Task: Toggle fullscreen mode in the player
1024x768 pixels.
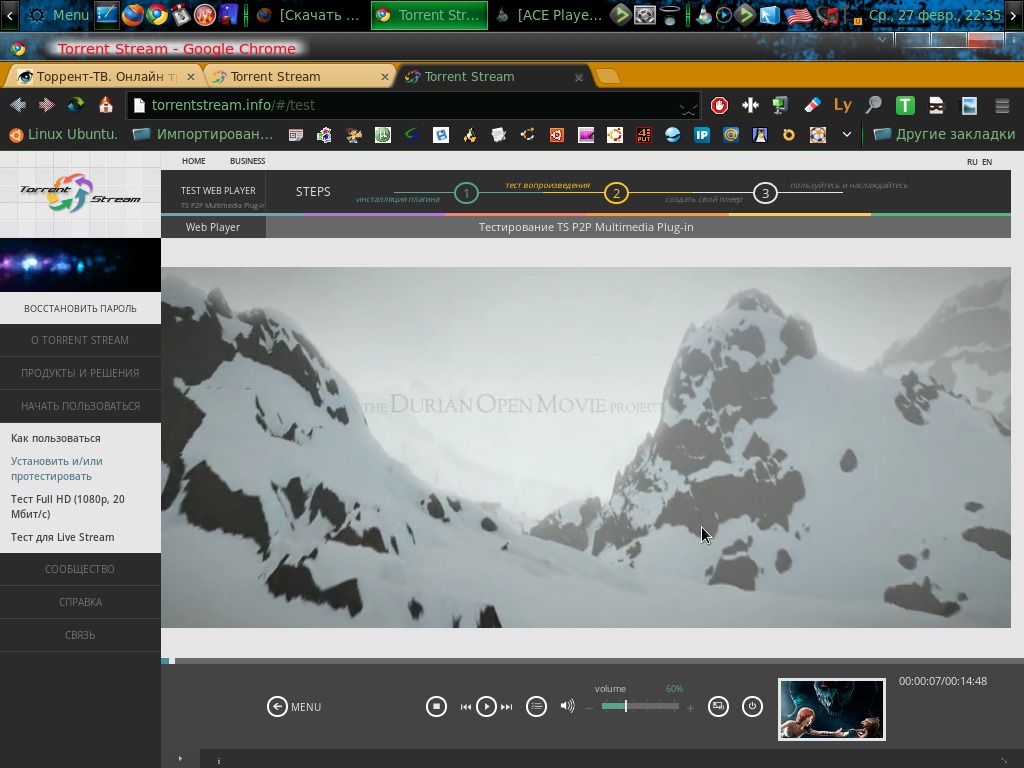Action: click(718, 706)
